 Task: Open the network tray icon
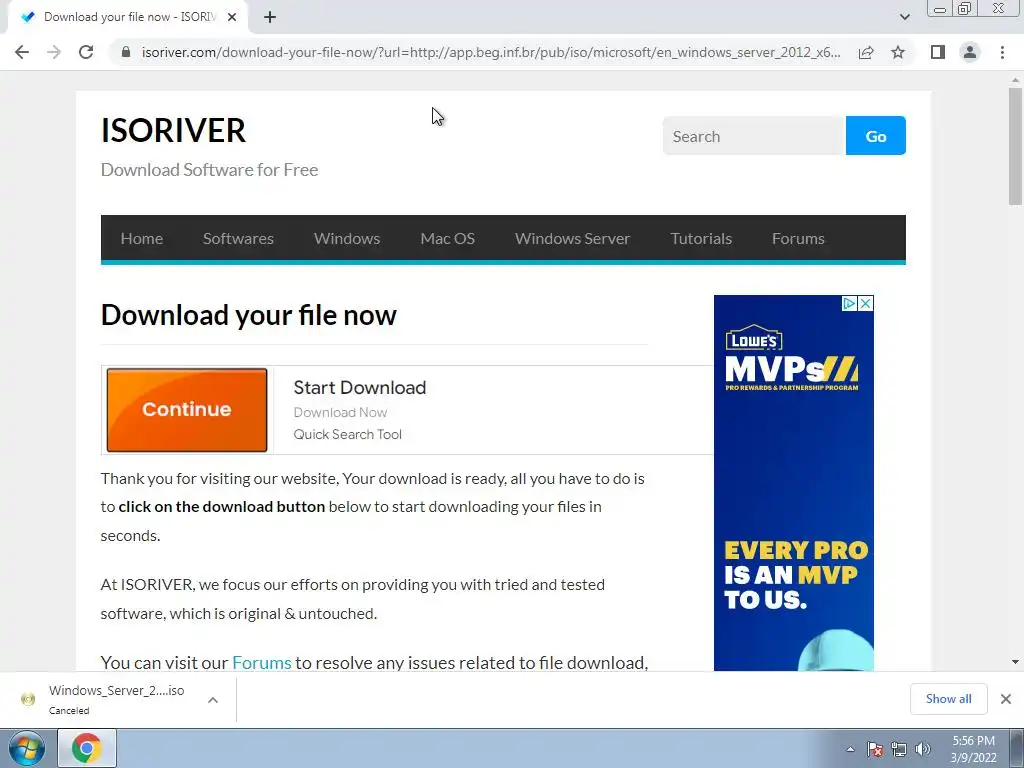tap(899, 749)
